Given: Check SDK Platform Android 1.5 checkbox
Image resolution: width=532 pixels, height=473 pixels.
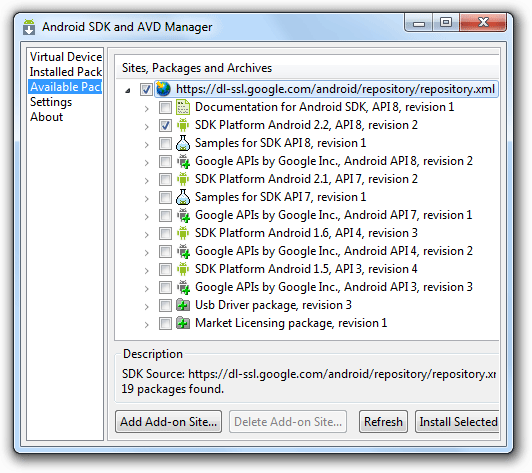Looking at the screenshot, I should 165,269.
